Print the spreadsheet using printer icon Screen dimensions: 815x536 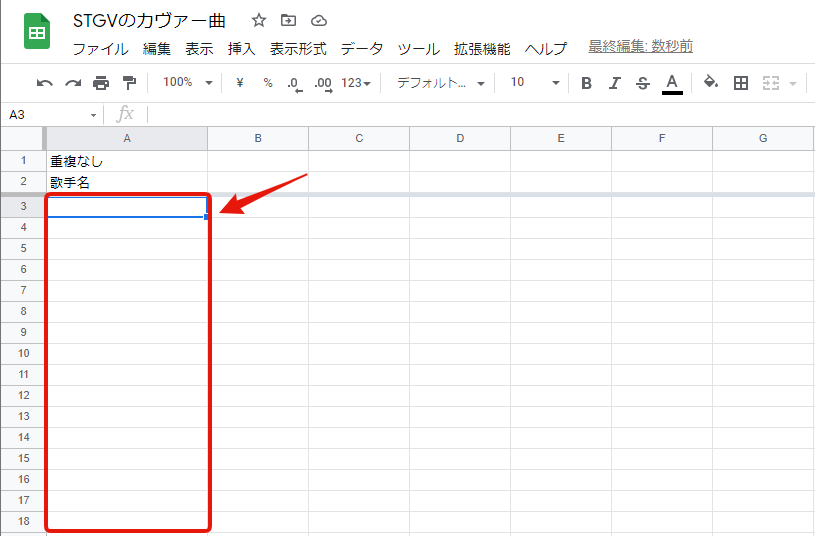(100, 83)
